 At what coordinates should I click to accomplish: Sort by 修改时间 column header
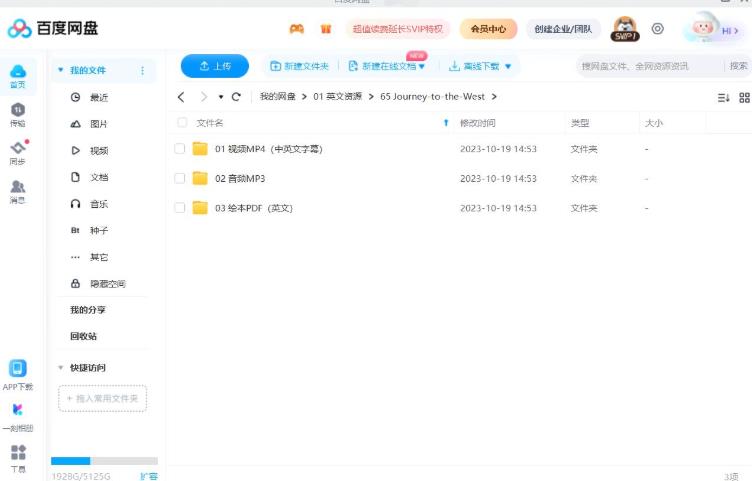(478, 123)
